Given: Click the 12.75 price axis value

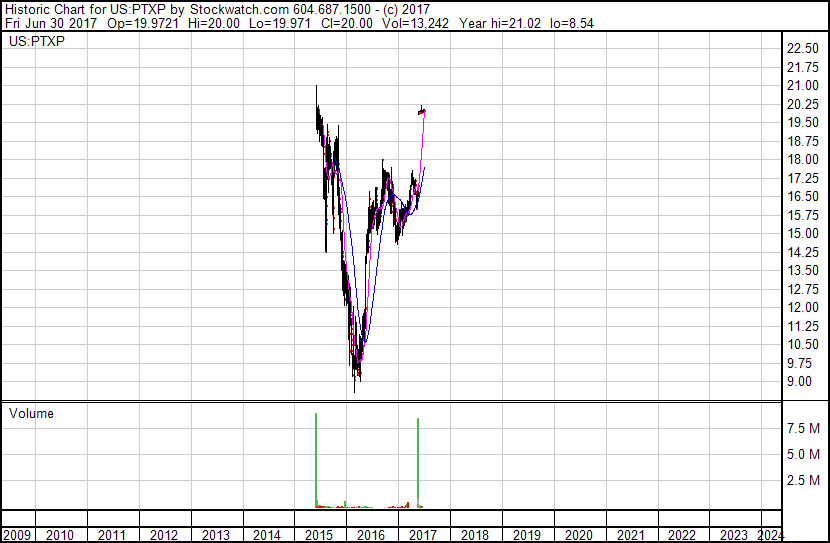Looking at the screenshot, I should click(803, 289).
